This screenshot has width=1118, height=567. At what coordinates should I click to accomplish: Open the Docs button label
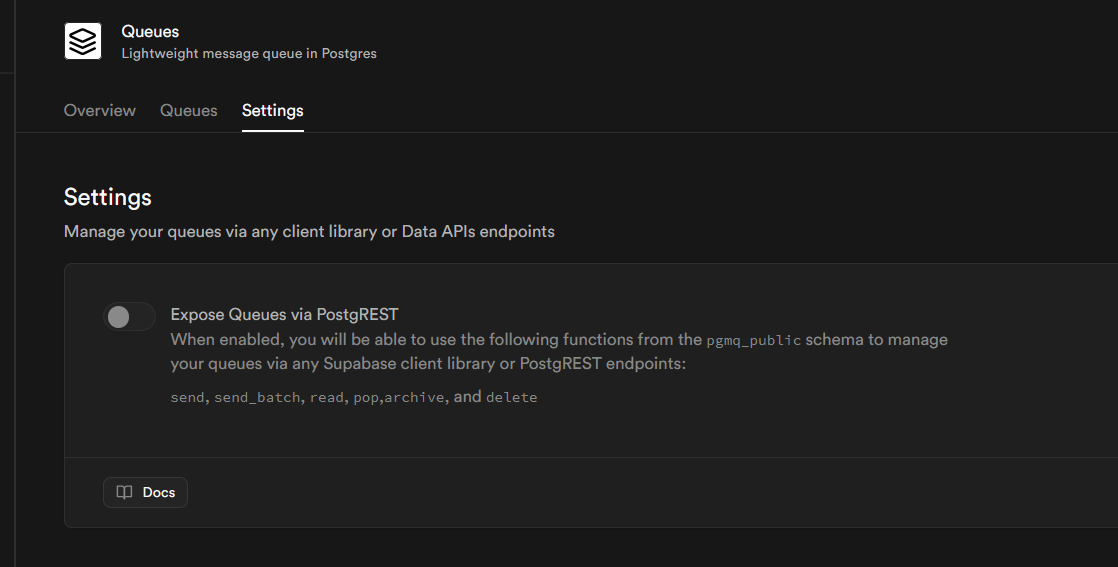tap(159, 492)
